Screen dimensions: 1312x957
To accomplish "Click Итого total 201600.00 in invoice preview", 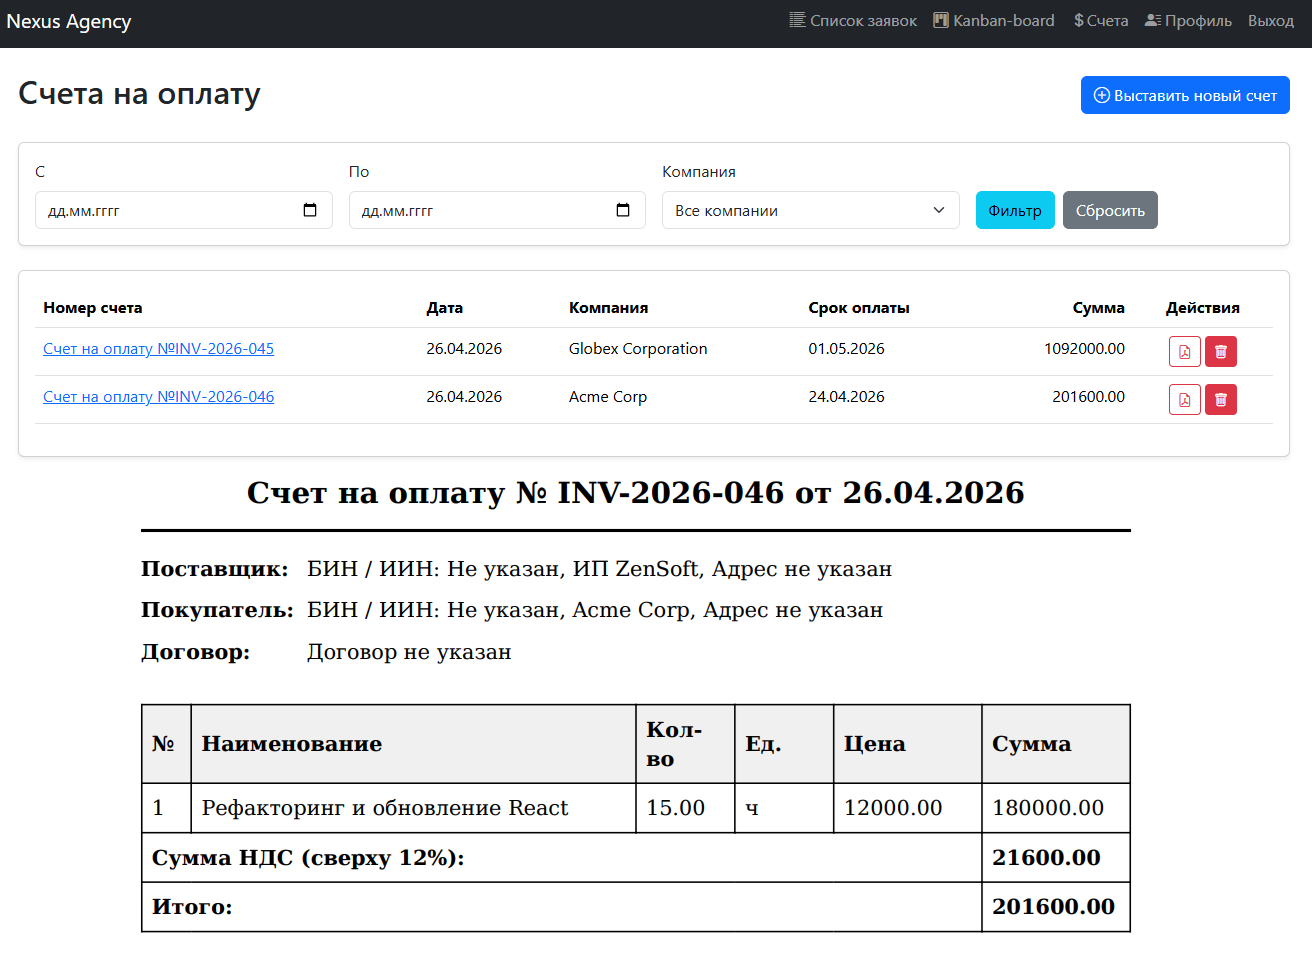I will [x=1053, y=907].
